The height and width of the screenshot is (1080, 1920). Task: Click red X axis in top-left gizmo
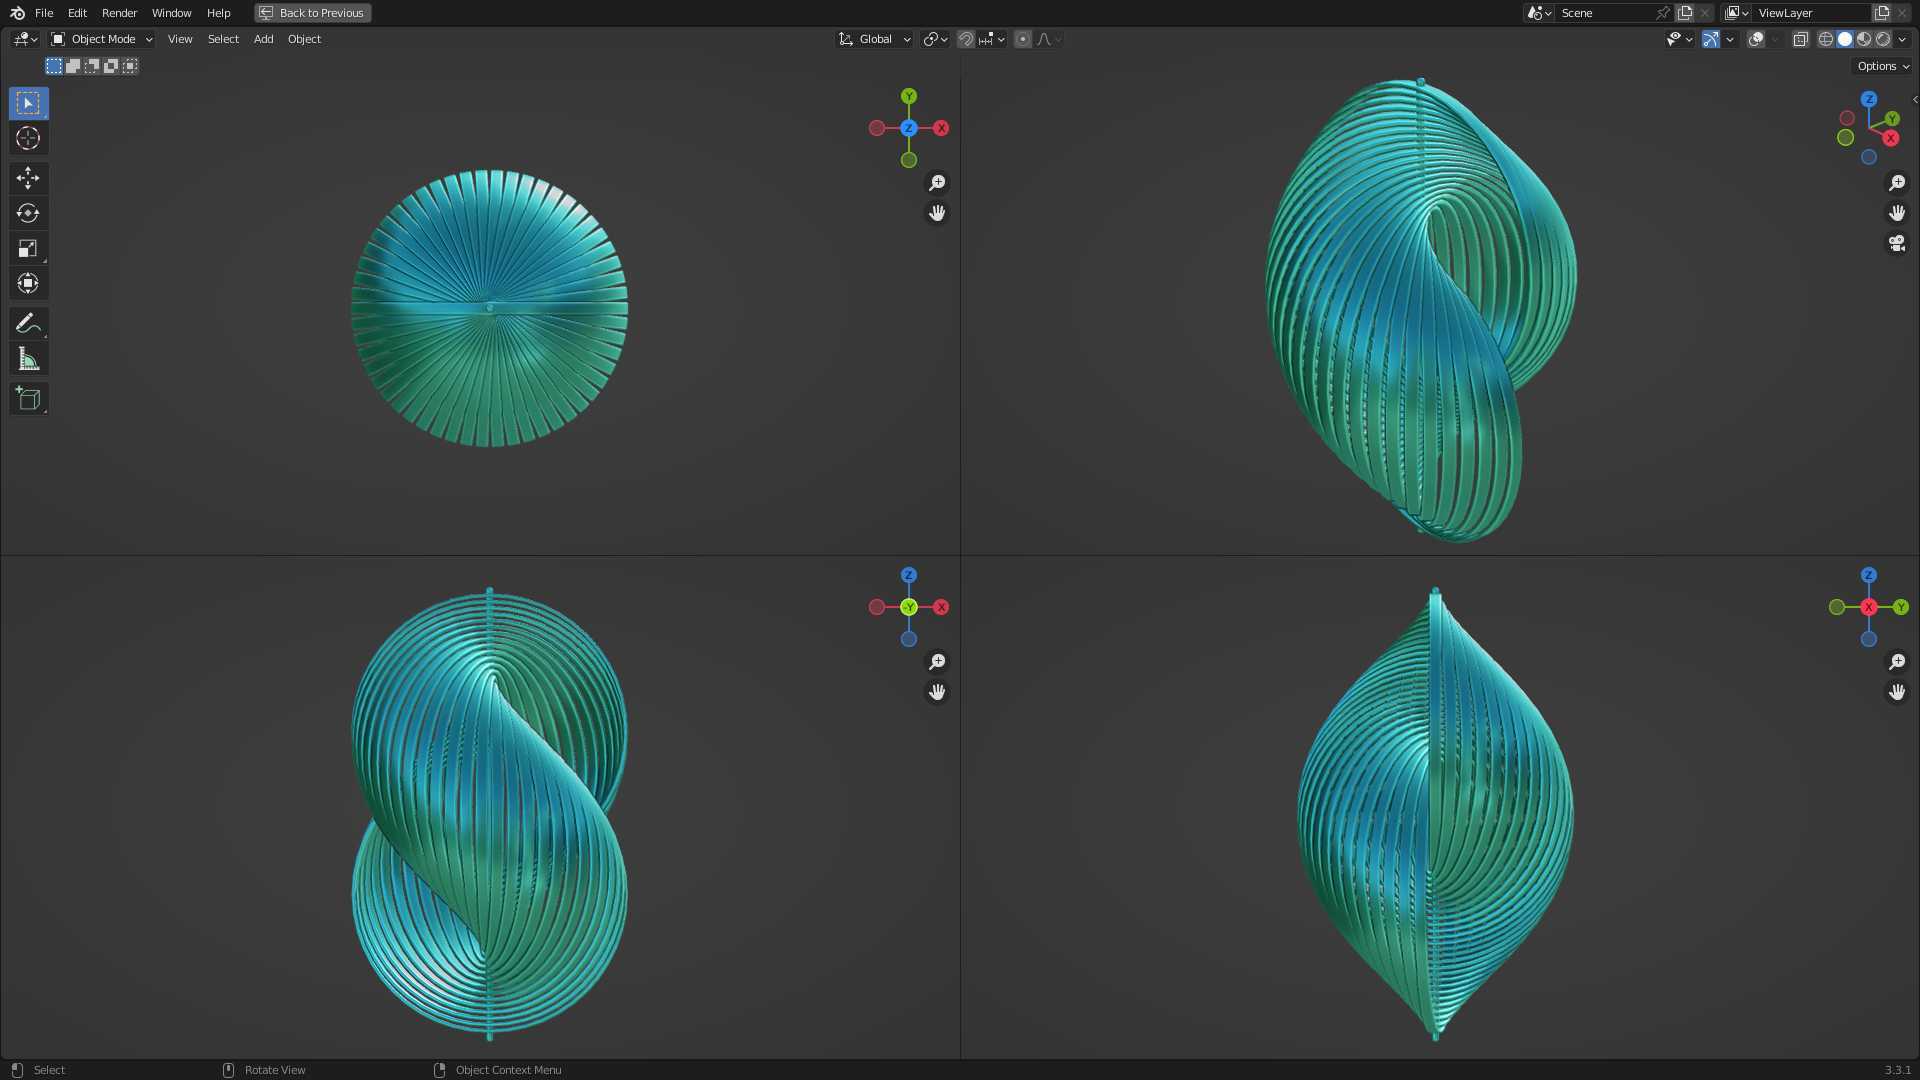[941, 128]
